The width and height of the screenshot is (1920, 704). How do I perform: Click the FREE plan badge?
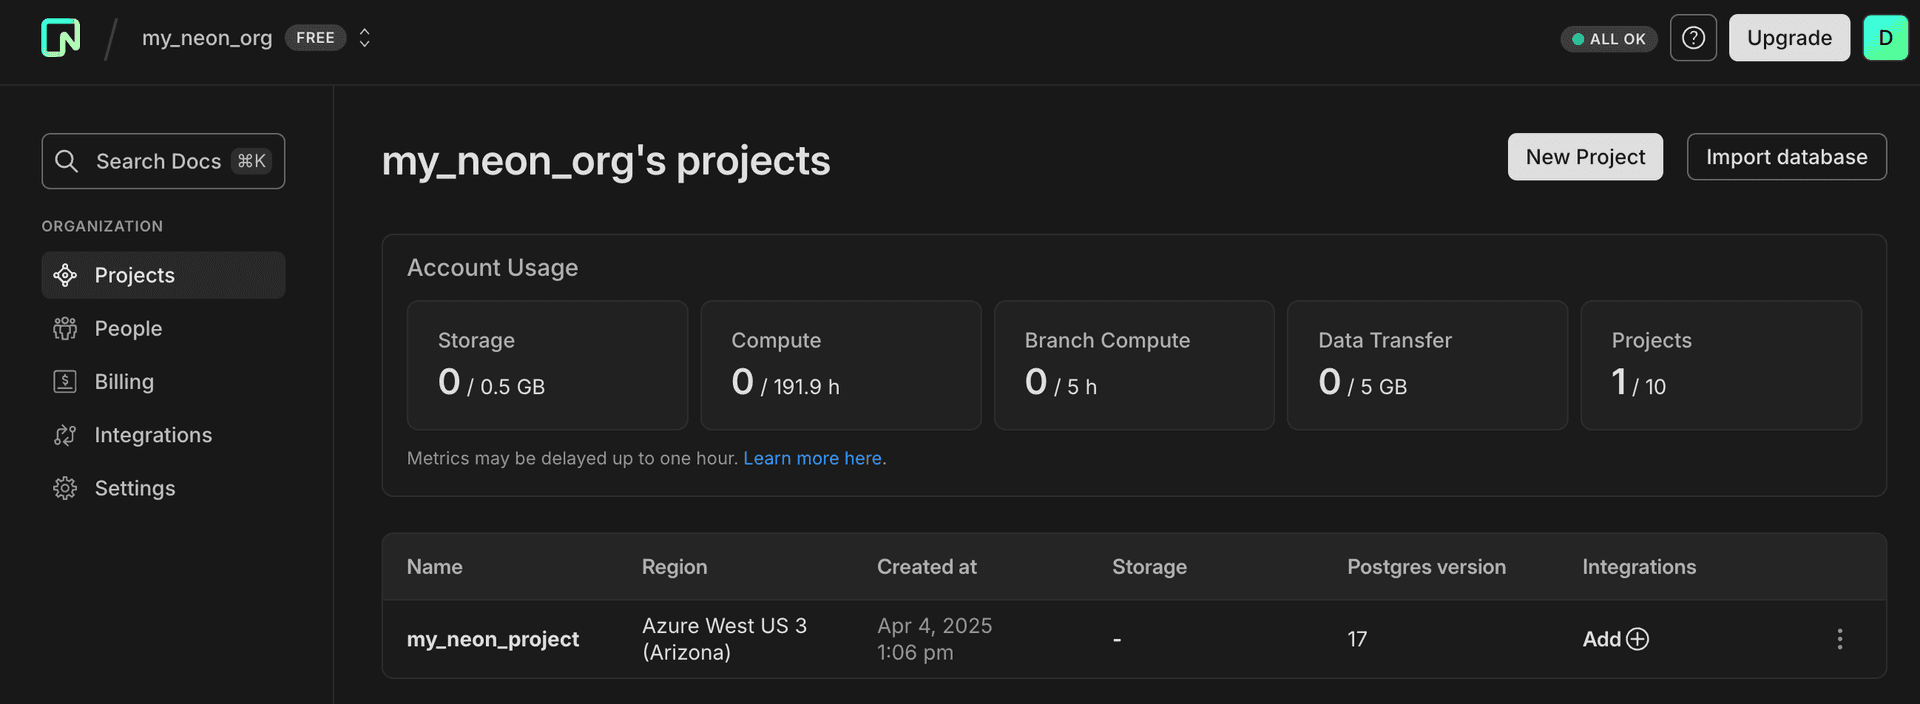pos(315,38)
